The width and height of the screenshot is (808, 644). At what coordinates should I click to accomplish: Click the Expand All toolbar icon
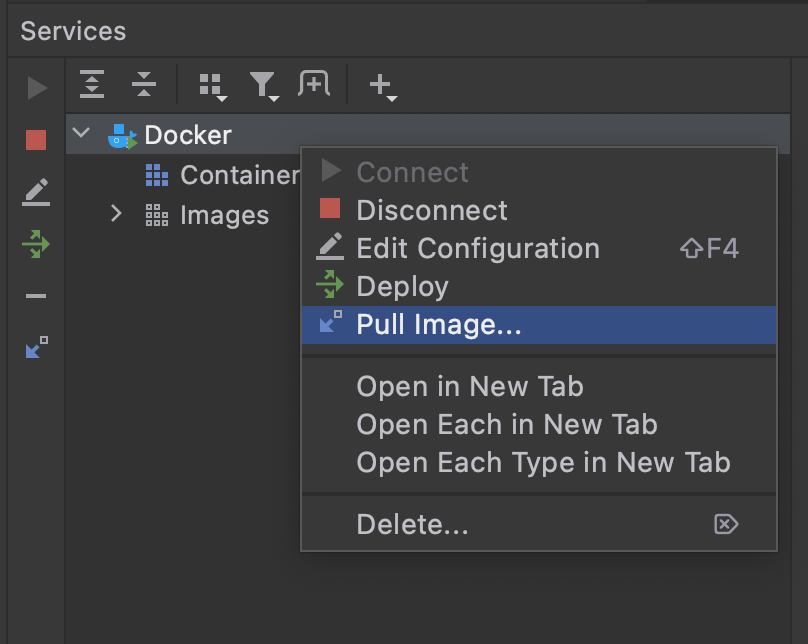point(92,85)
